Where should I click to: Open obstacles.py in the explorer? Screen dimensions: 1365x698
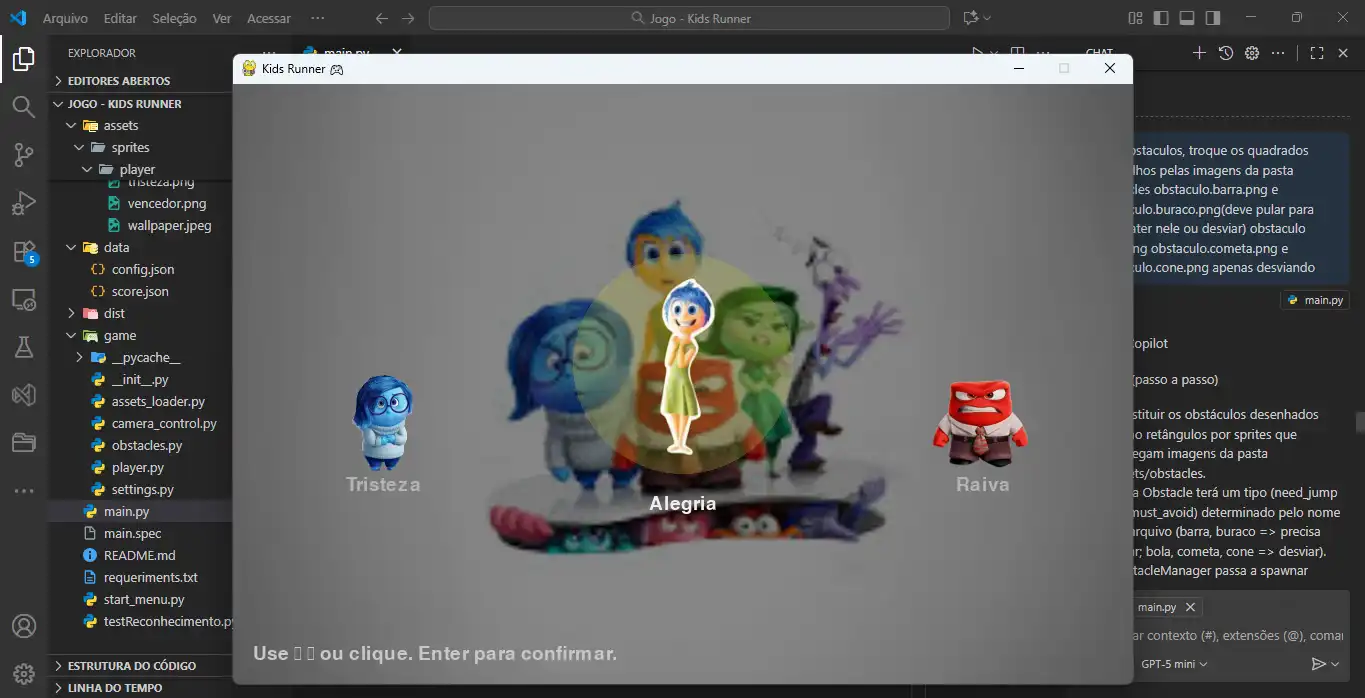146,445
